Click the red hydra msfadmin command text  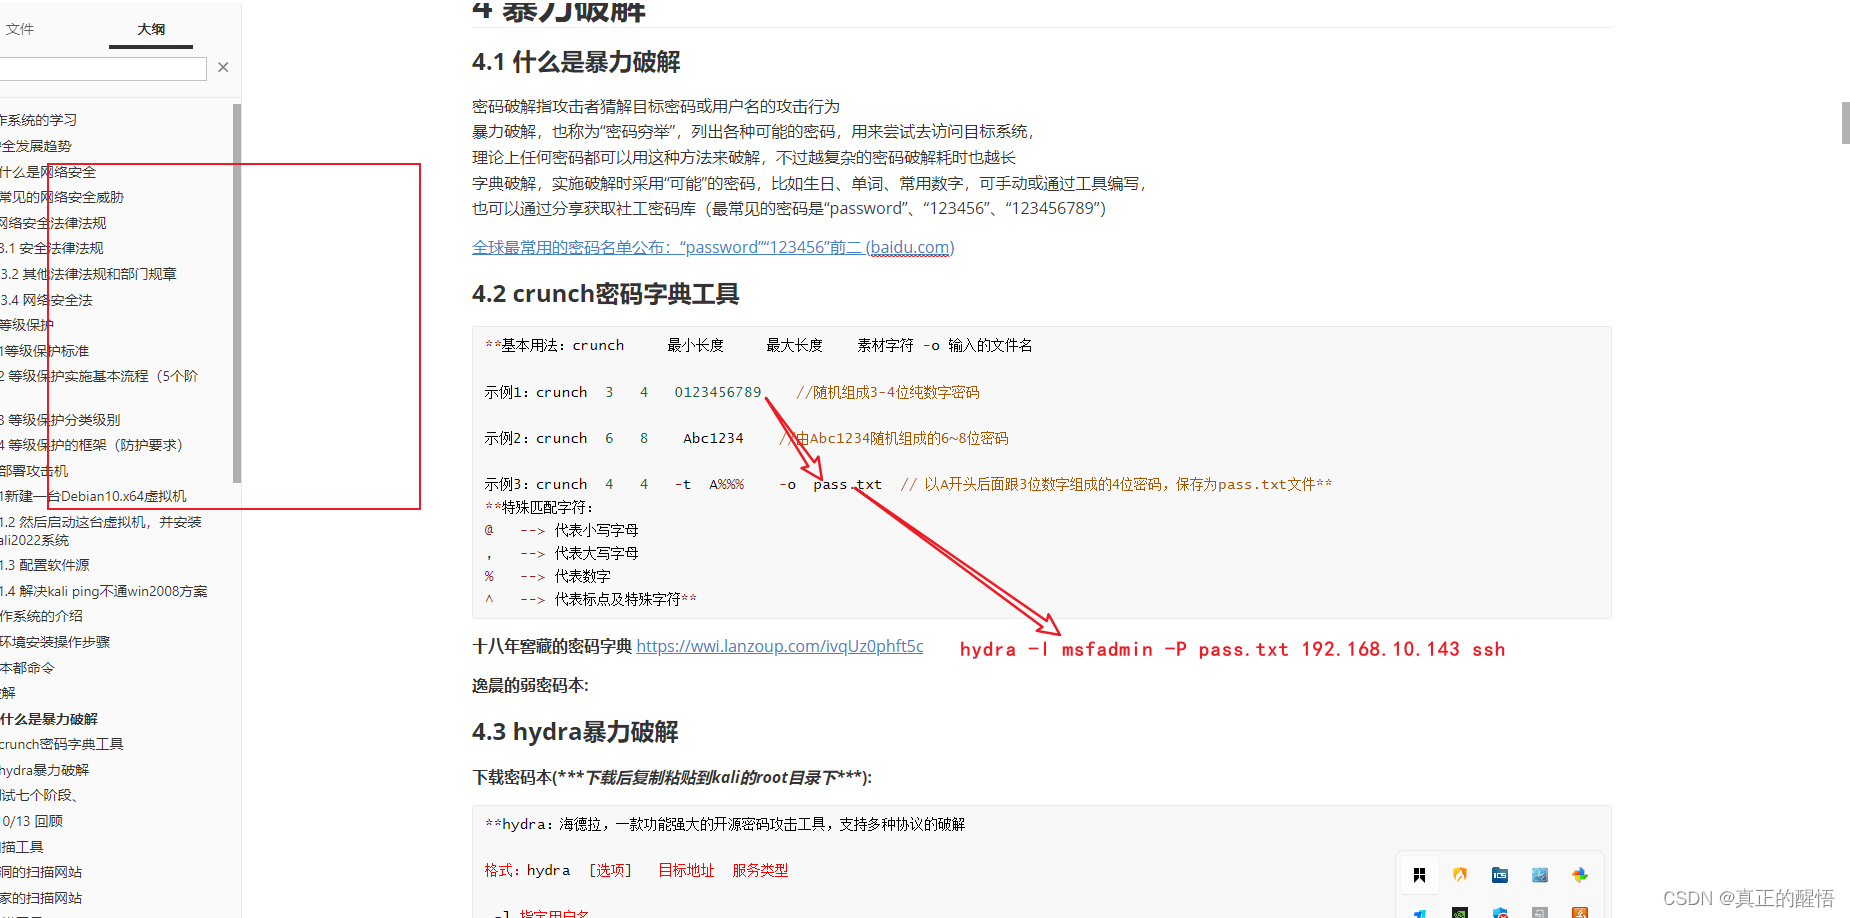coord(1232,649)
